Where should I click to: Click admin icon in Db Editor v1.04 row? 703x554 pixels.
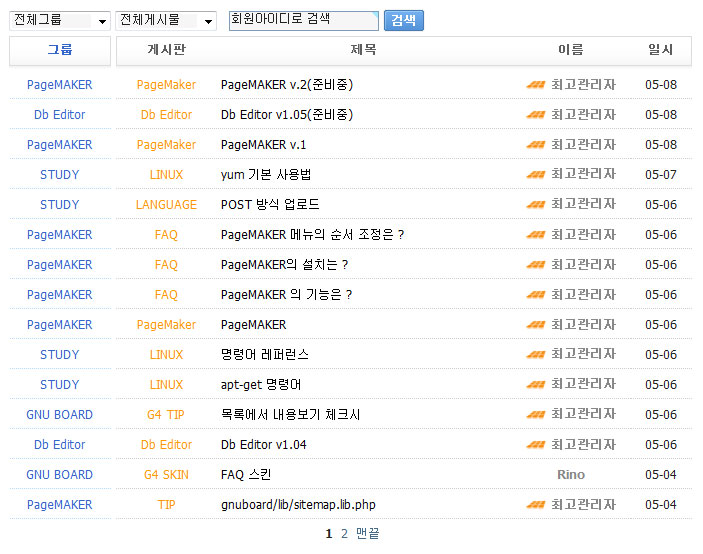point(535,445)
